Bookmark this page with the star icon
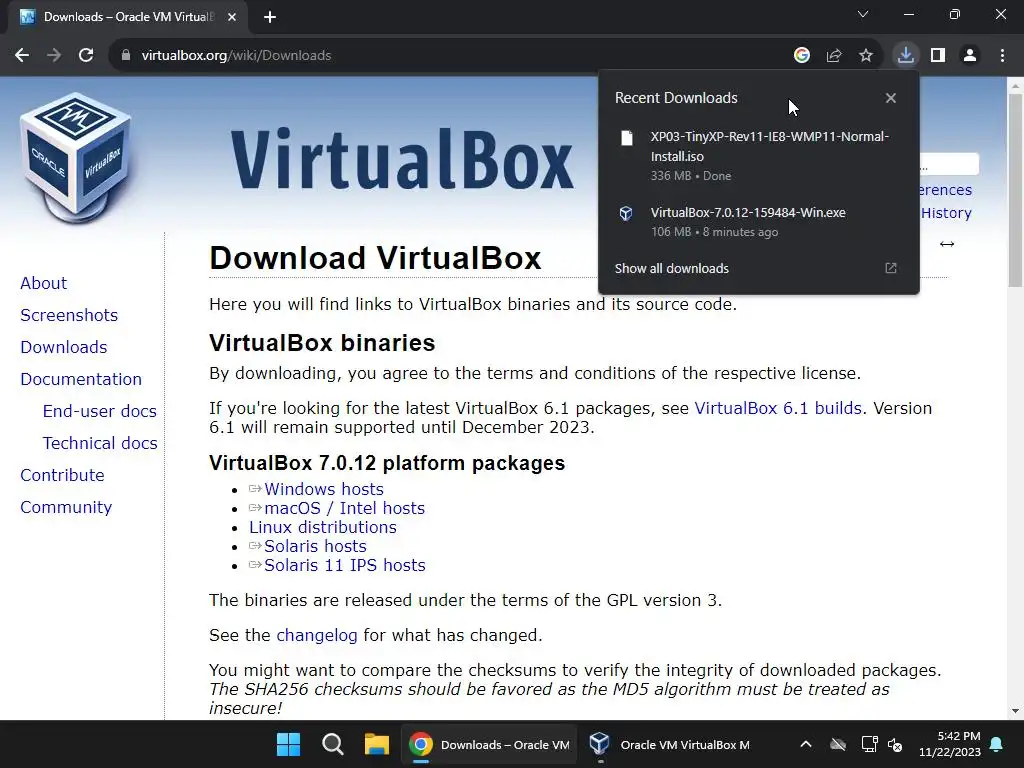Image resolution: width=1024 pixels, height=768 pixels. click(x=866, y=56)
